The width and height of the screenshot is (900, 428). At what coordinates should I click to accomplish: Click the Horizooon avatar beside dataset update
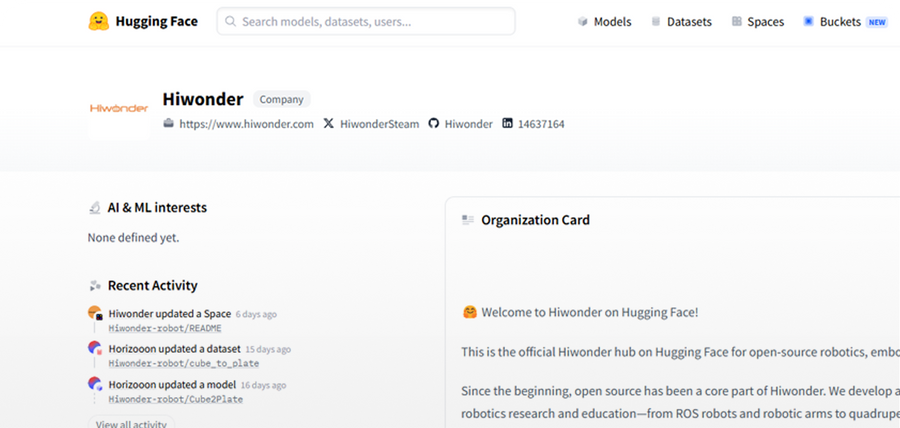pos(95,348)
